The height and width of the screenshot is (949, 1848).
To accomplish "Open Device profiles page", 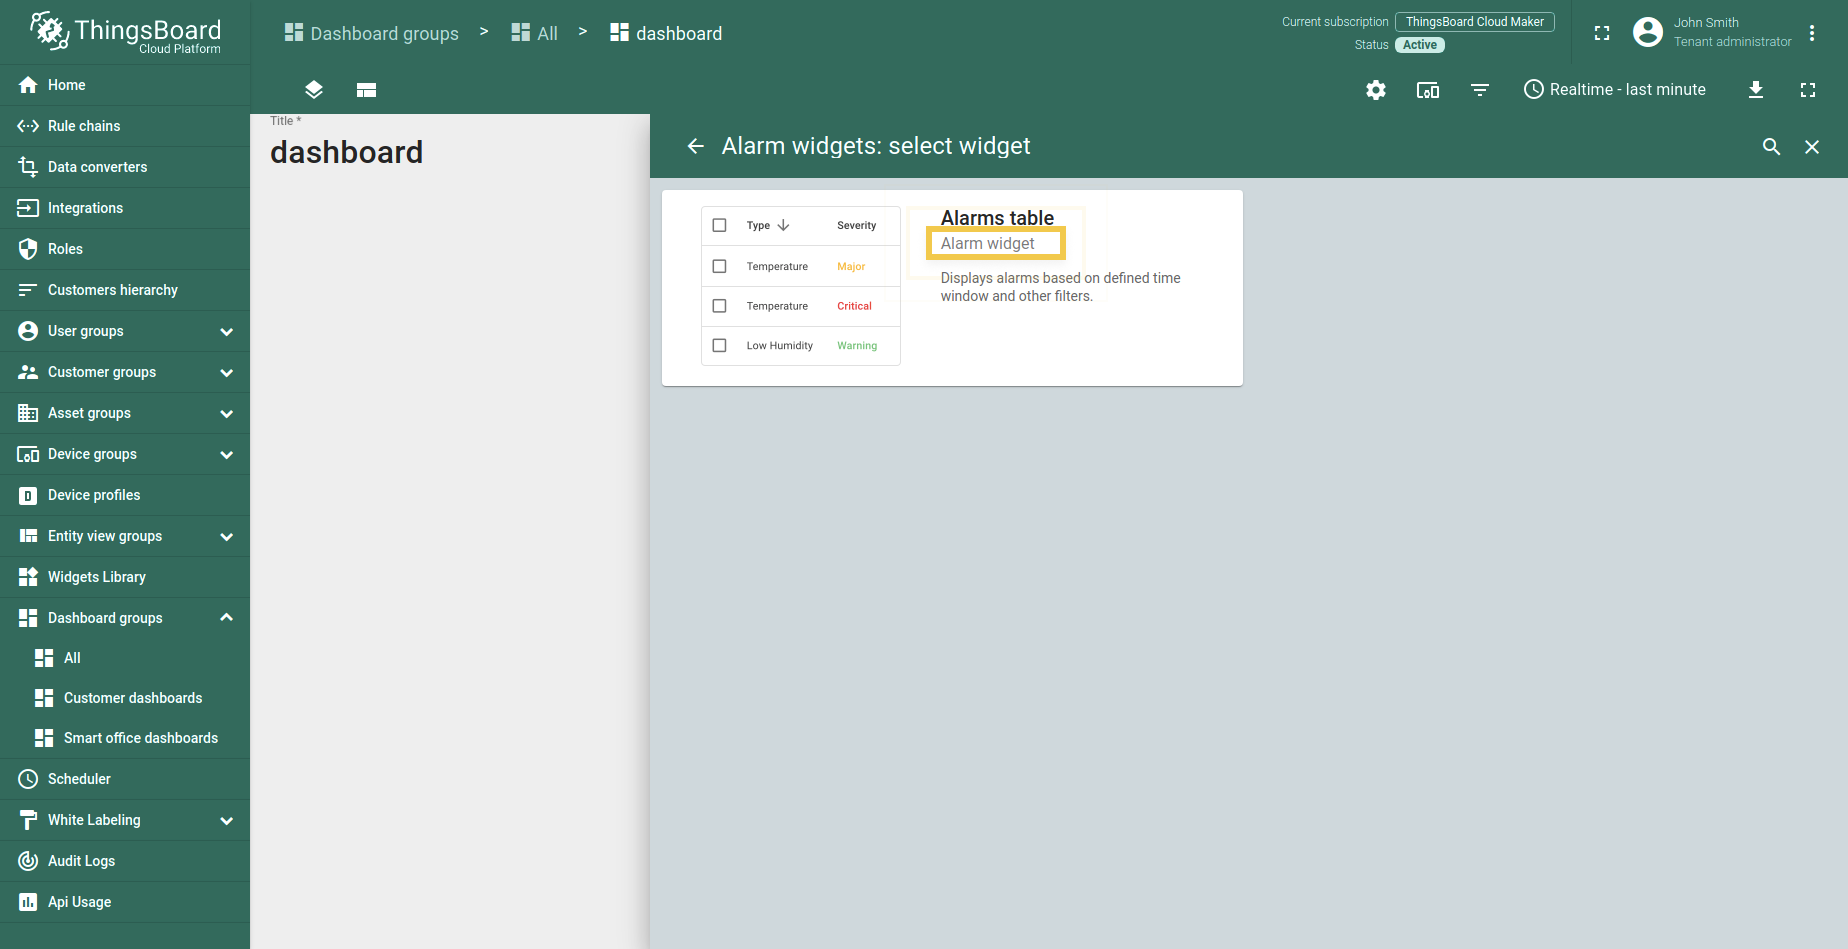I will click(125, 495).
